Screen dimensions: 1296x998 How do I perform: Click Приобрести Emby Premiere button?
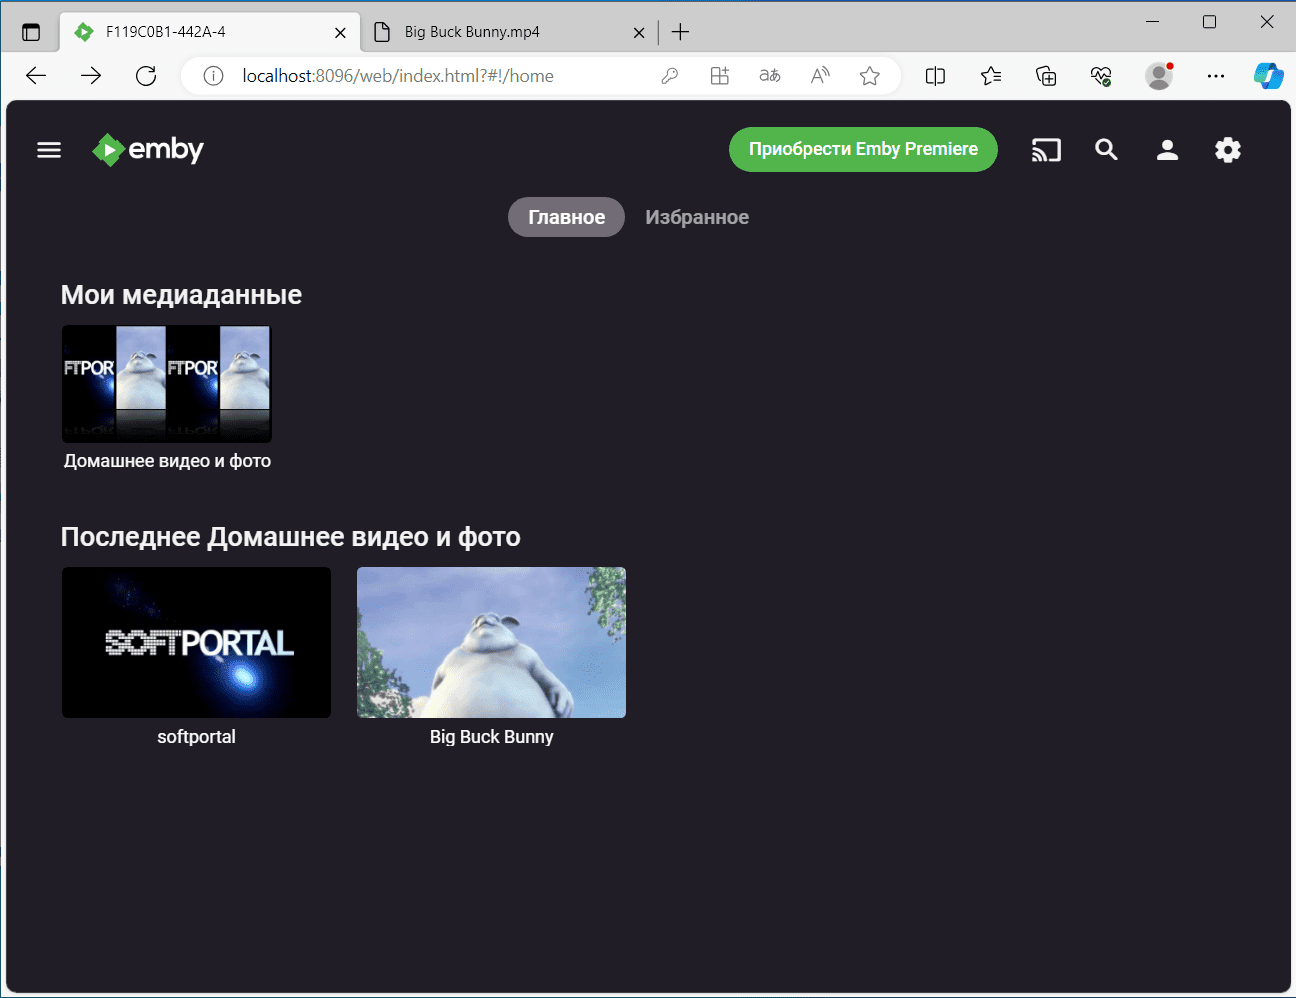tap(863, 149)
